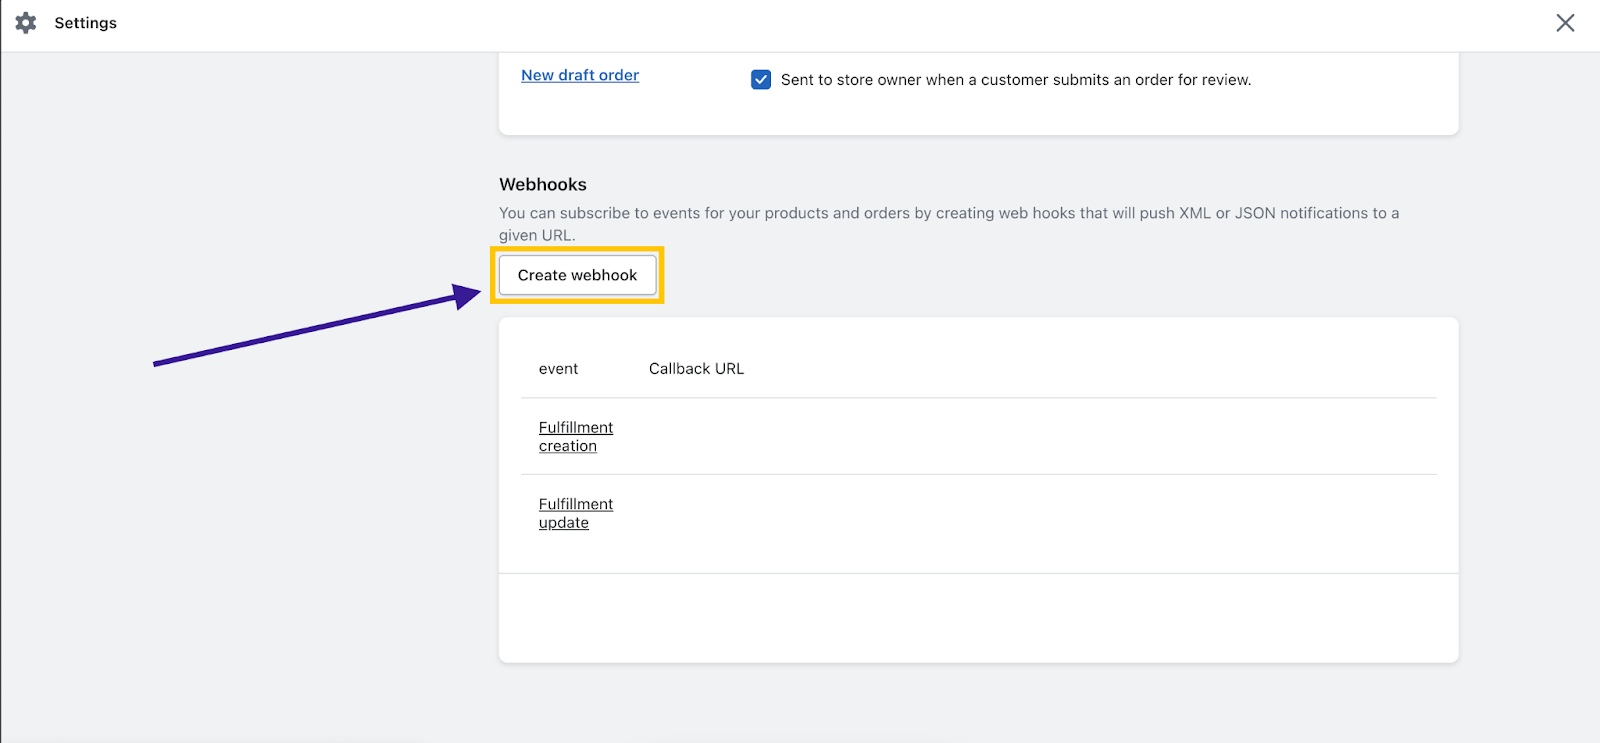
Task: Click the event column header
Action: 558,369
